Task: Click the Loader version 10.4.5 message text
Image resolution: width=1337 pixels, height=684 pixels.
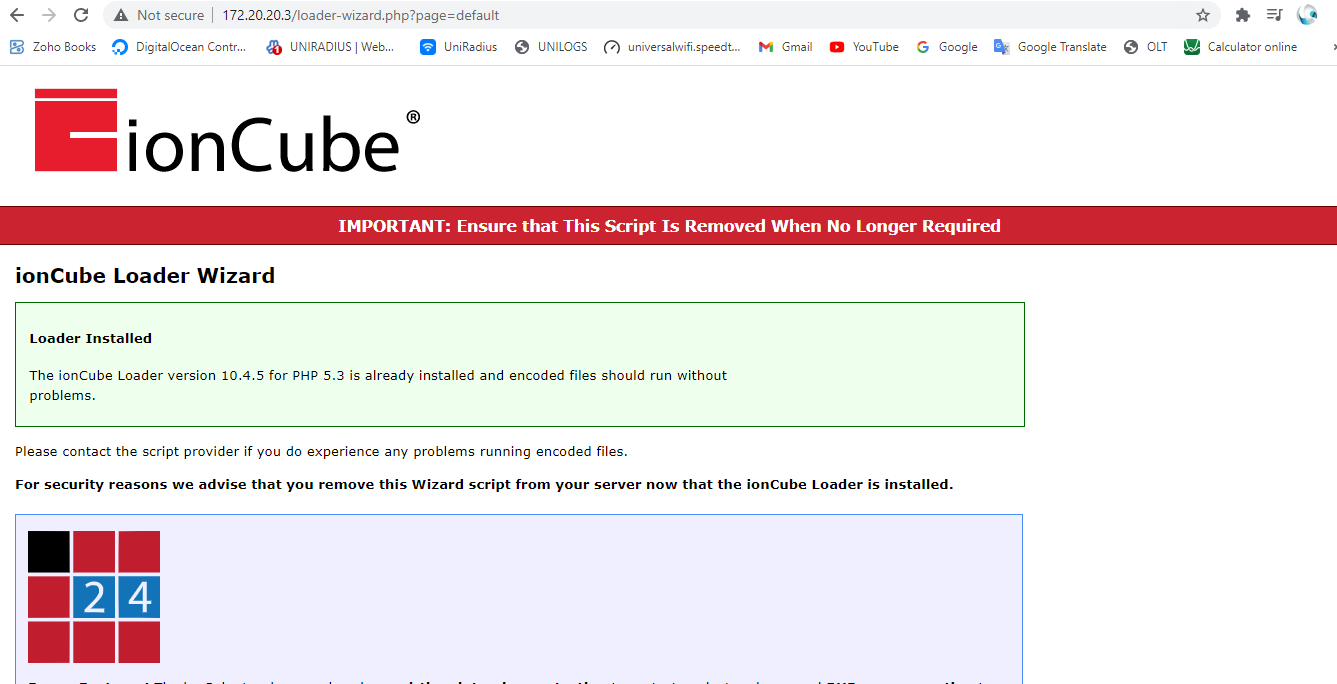Action: click(x=378, y=385)
